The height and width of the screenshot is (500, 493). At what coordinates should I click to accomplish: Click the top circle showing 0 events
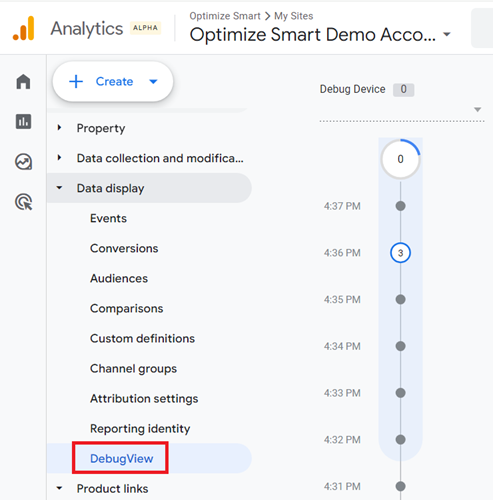[400, 159]
